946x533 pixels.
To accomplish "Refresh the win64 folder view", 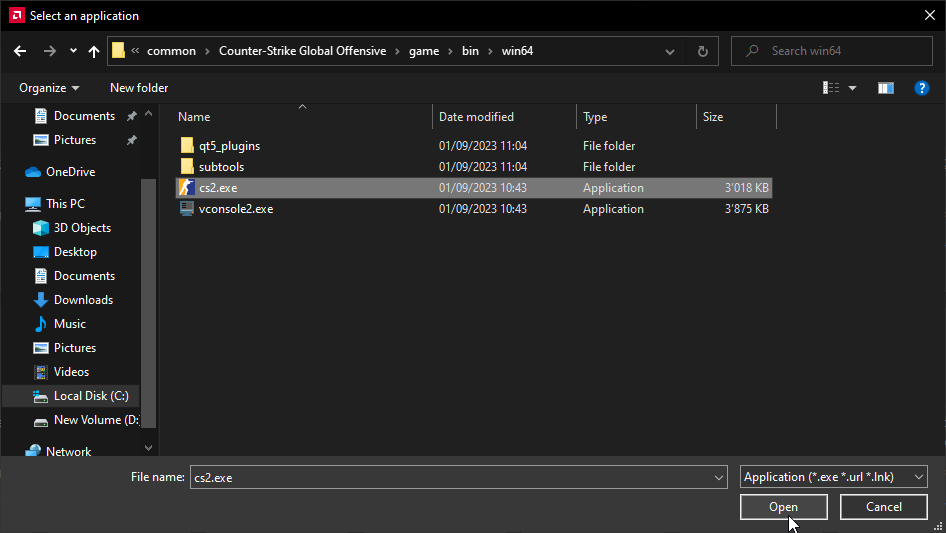I will pyautogui.click(x=702, y=51).
